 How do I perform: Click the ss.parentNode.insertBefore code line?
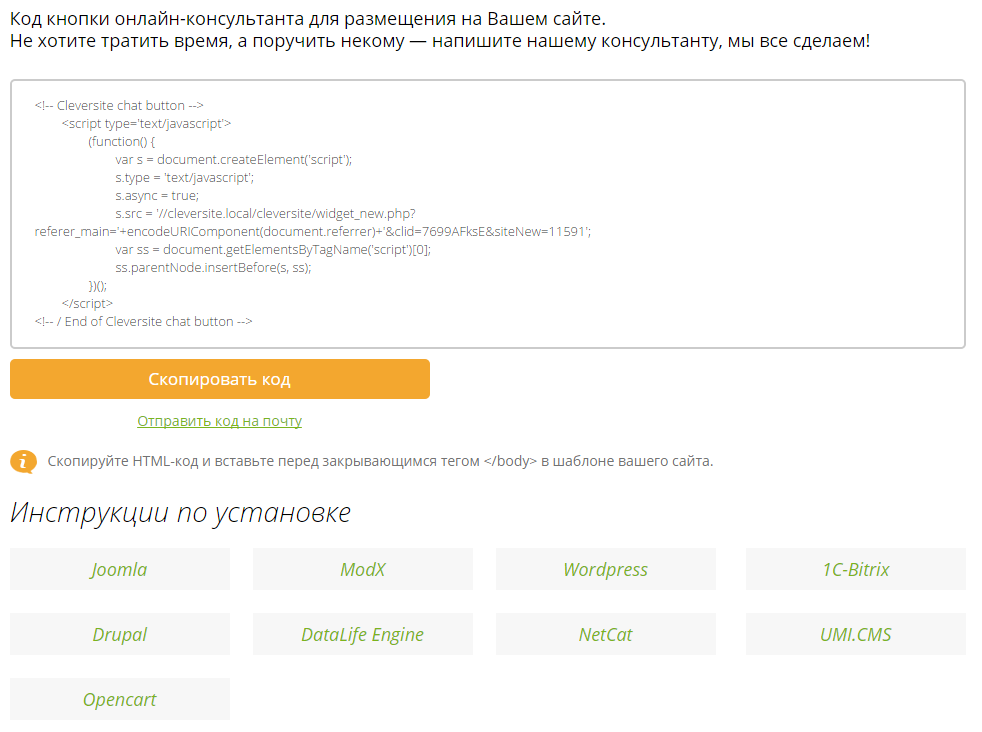click(213, 267)
